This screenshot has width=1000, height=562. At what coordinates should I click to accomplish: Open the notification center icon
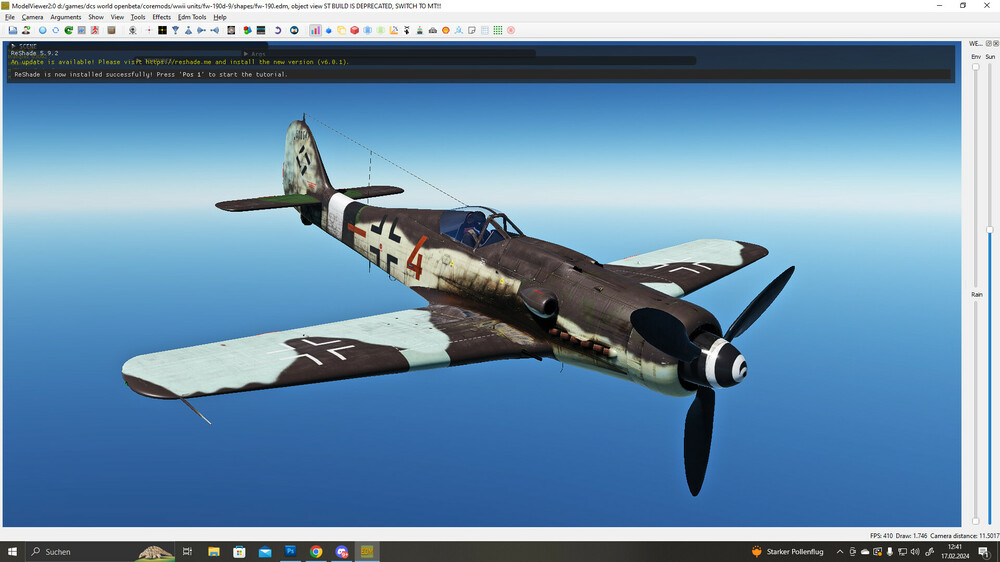pos(985,552)
